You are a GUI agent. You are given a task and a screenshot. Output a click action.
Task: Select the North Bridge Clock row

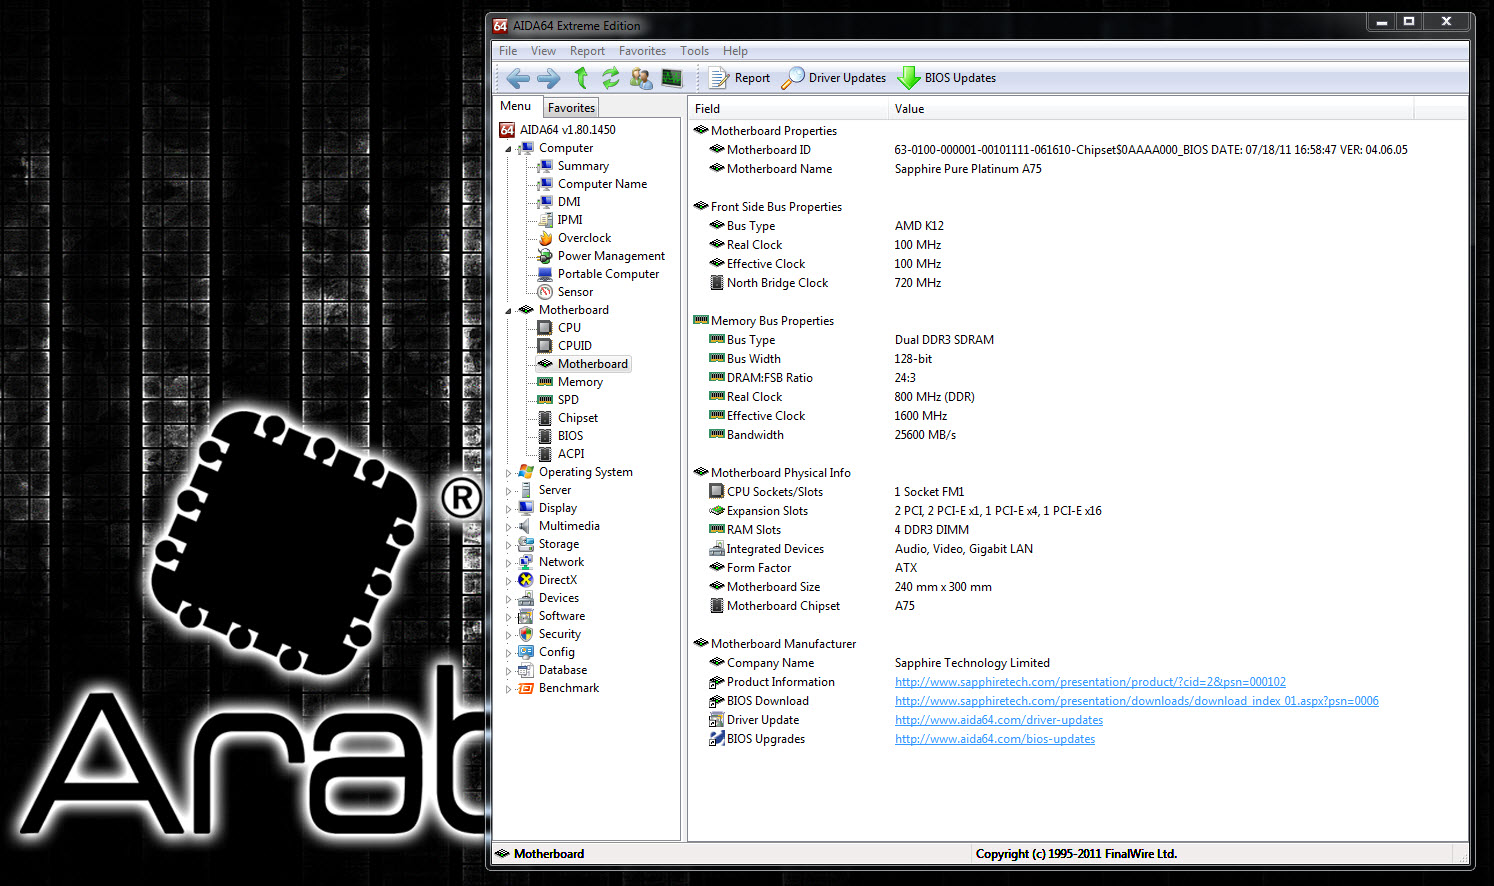(1078, 283)
